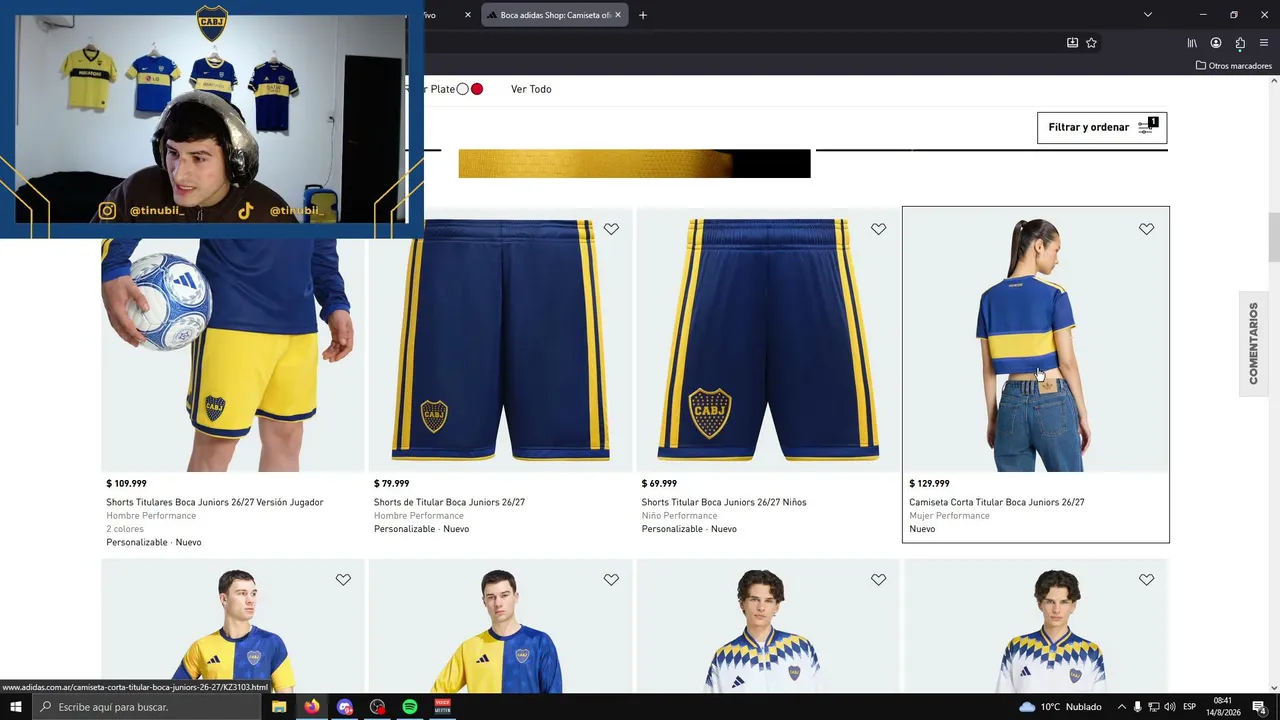Switch to Boca adidas Shop tab
Viewport: 1280px width, 720px height.
click(x=555, y=15)
